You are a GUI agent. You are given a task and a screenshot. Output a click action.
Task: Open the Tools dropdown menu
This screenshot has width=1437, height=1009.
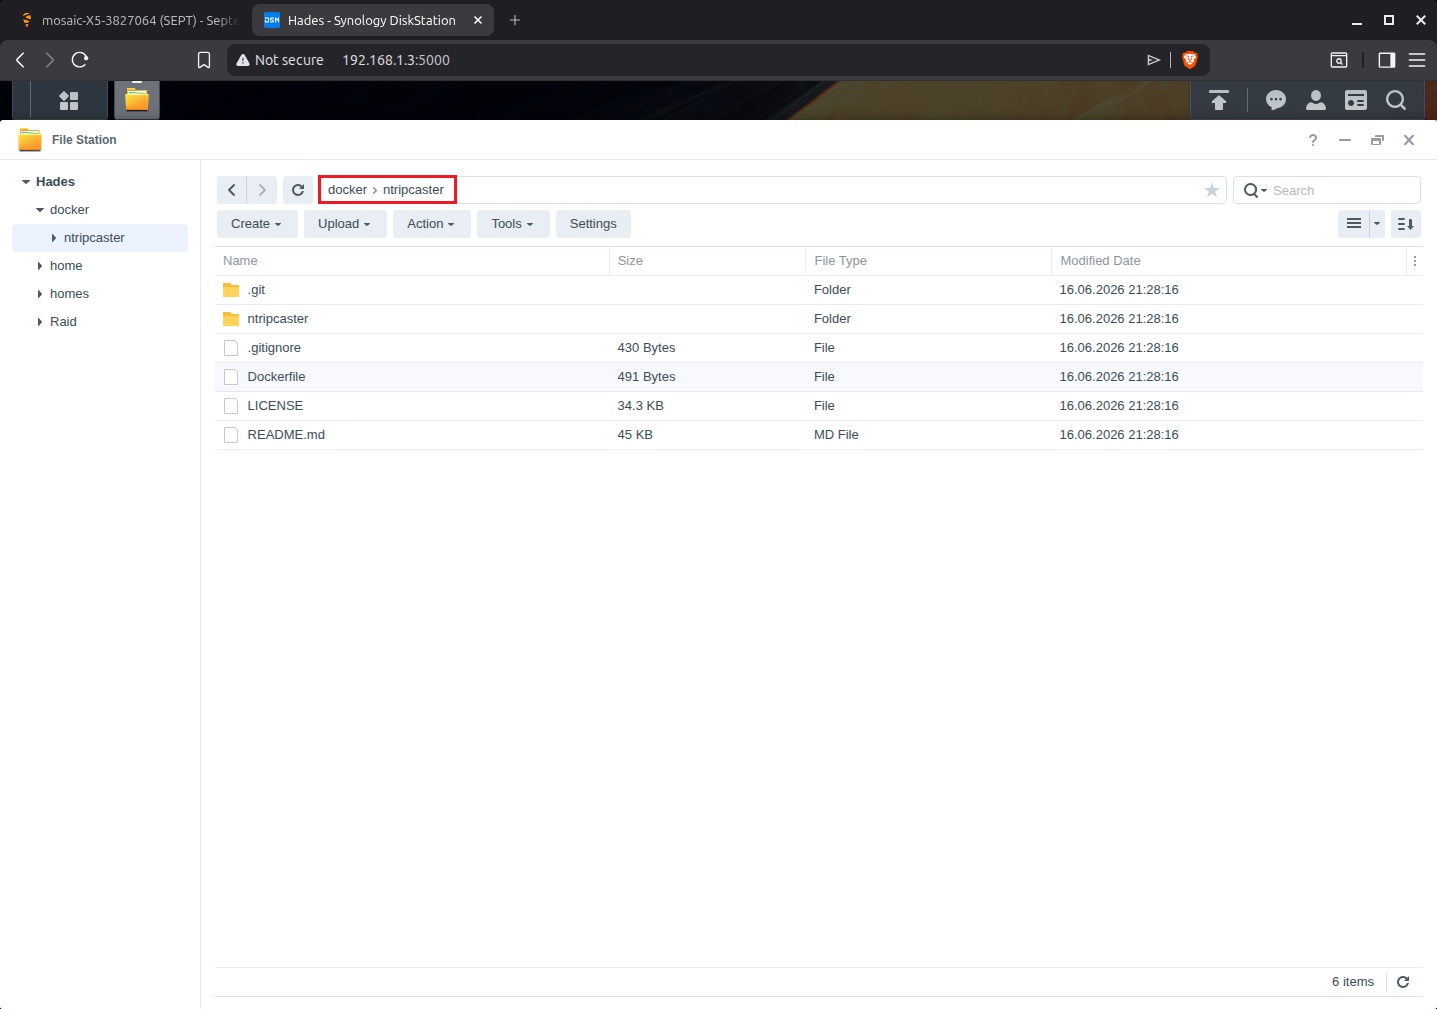pos(513,224)
